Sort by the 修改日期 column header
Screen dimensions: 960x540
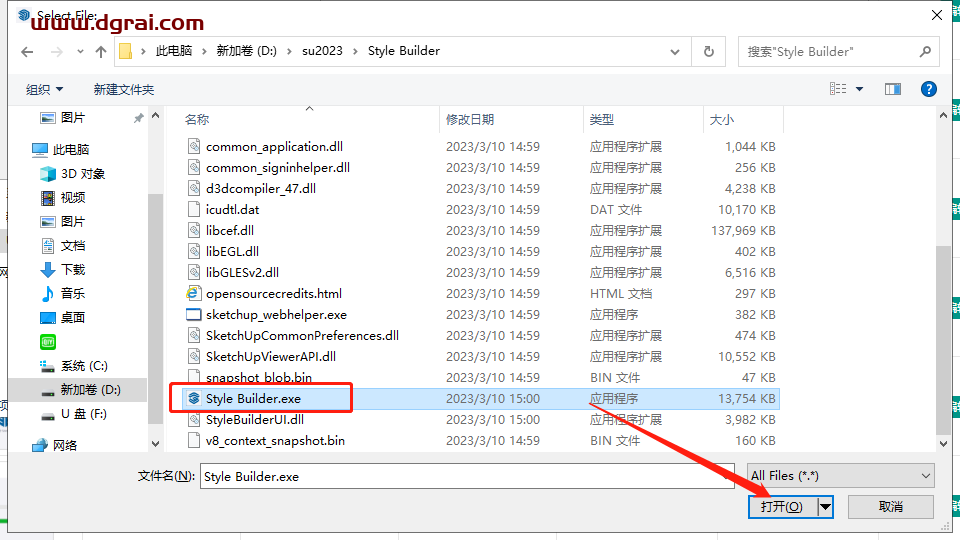(x=470, y=119)
